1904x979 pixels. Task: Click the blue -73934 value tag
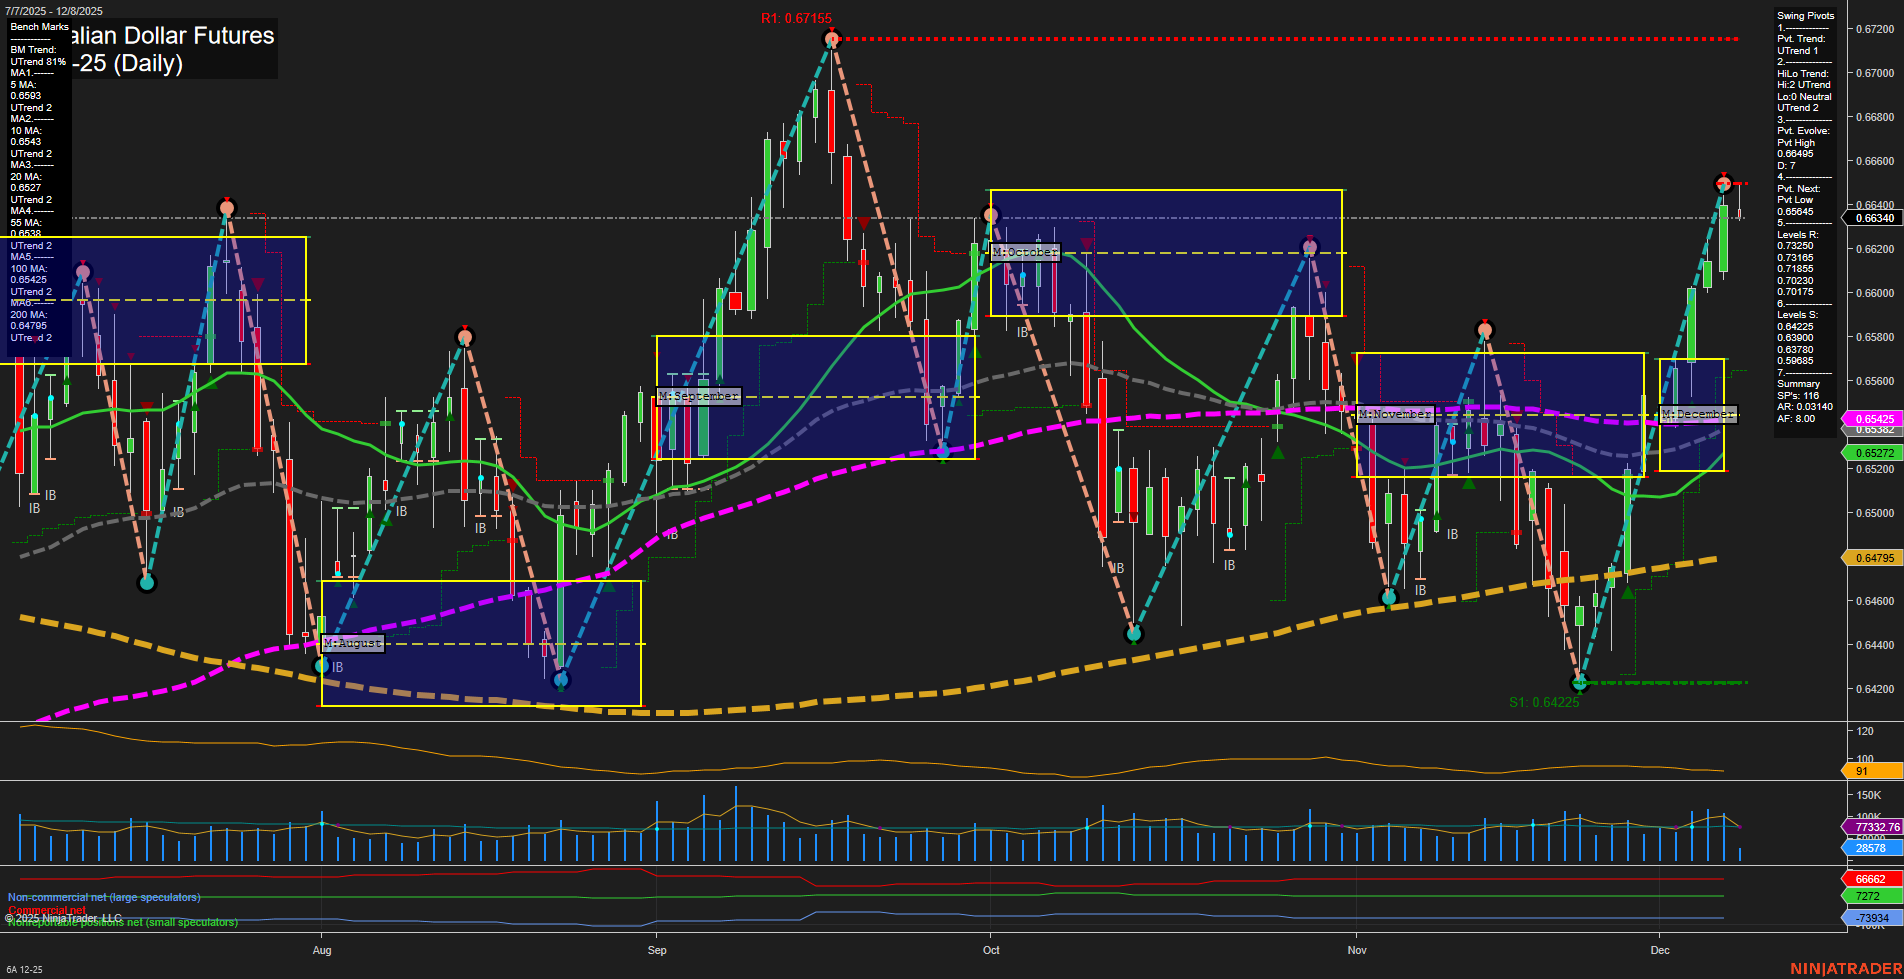1871,918
